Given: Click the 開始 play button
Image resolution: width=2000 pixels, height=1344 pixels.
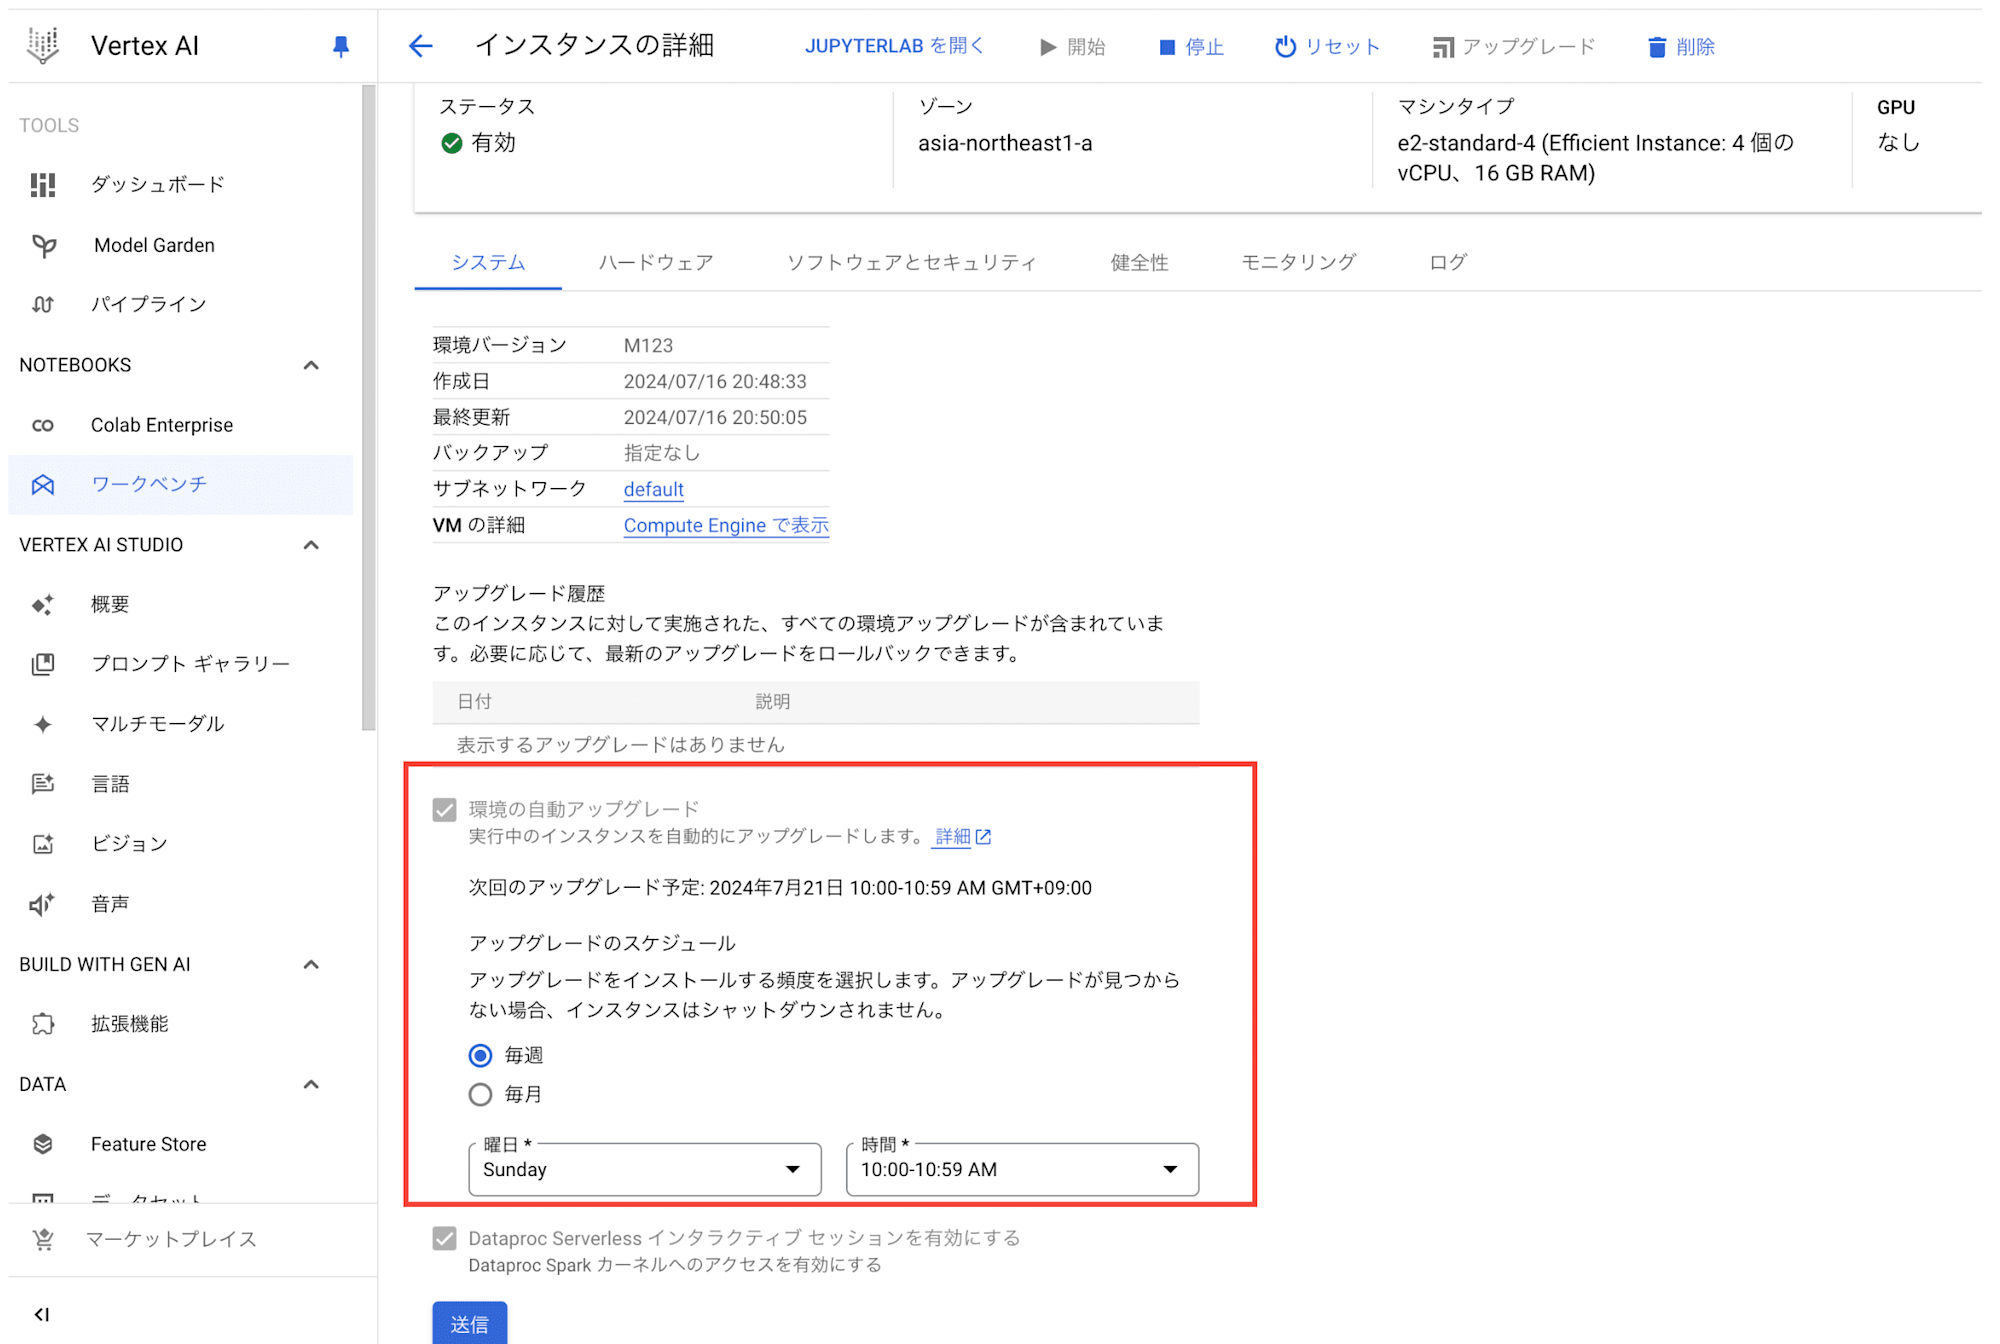Looking at the screenshot, I should click(1072, 47).
